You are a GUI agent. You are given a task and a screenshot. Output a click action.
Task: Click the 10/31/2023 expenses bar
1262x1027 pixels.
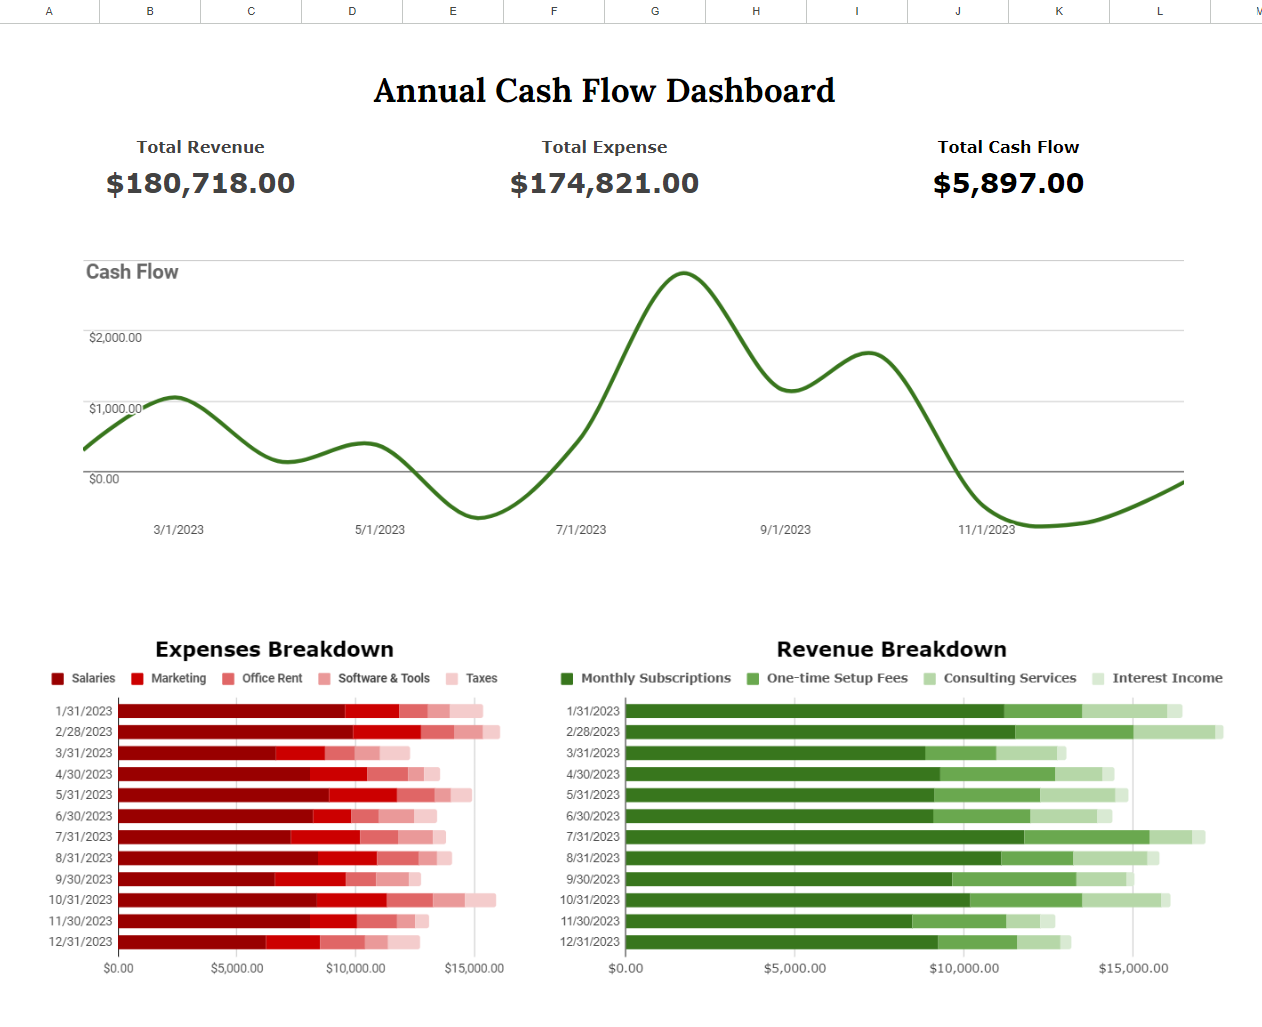click(307, 900)
